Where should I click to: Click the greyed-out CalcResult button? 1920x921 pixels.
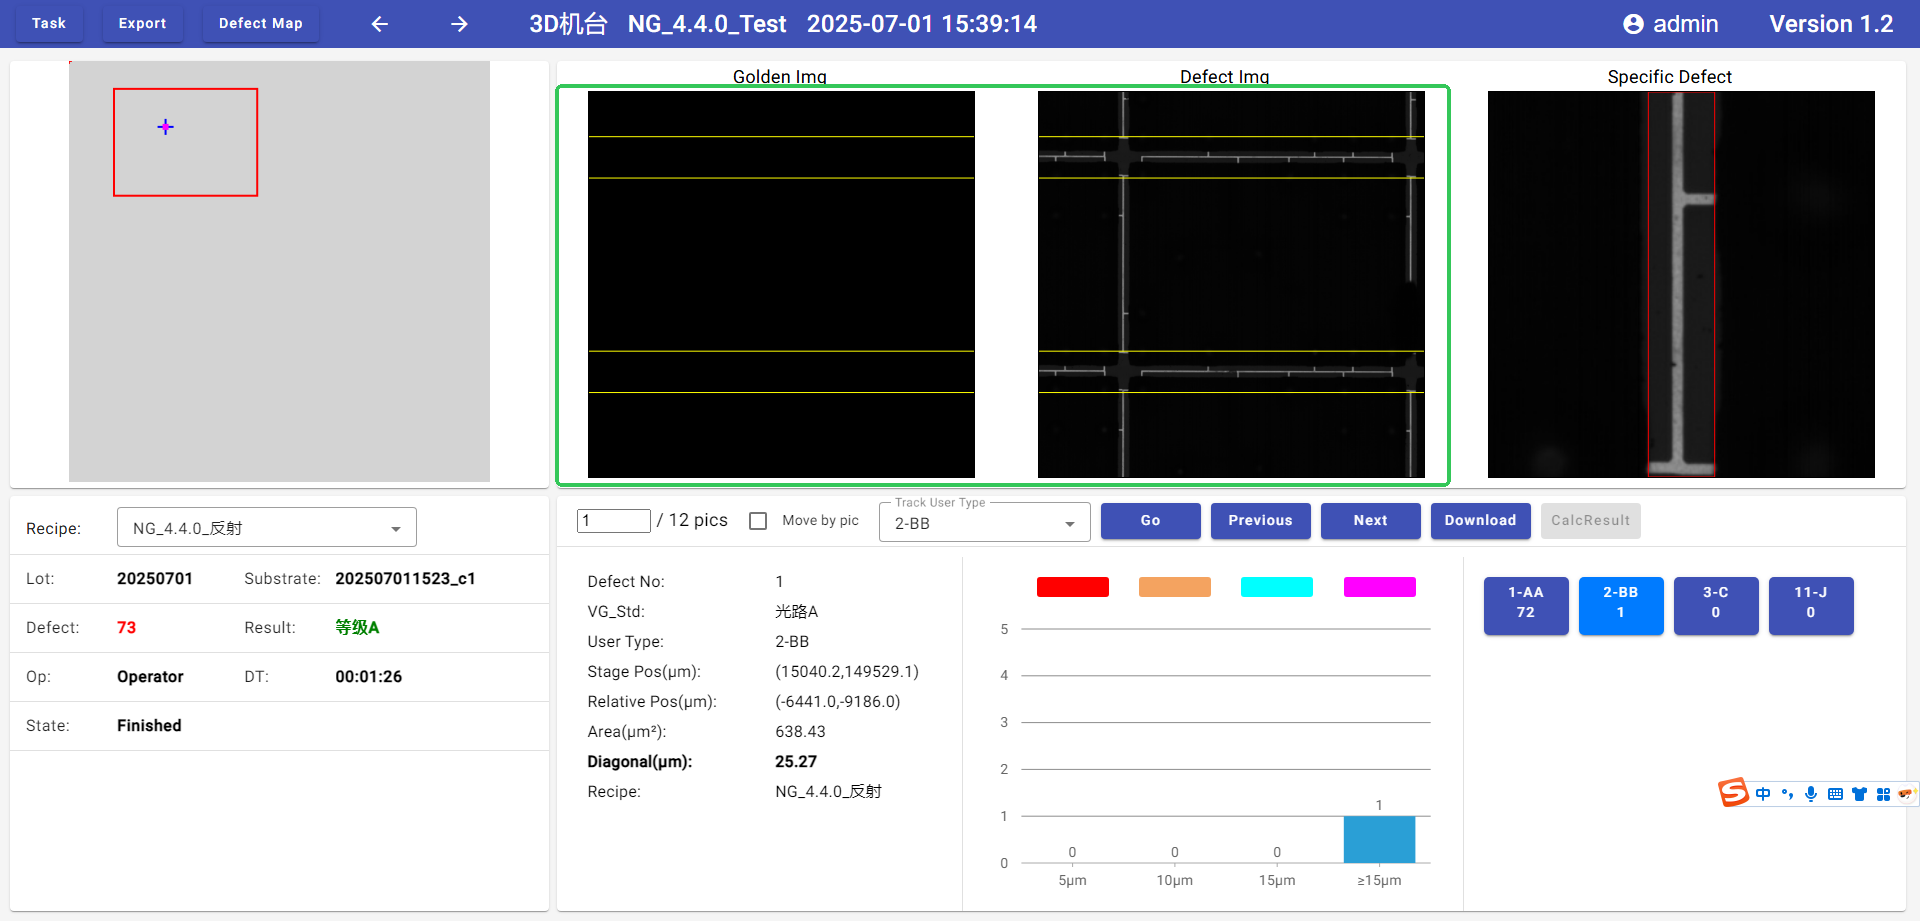(x=1591, y=521)
